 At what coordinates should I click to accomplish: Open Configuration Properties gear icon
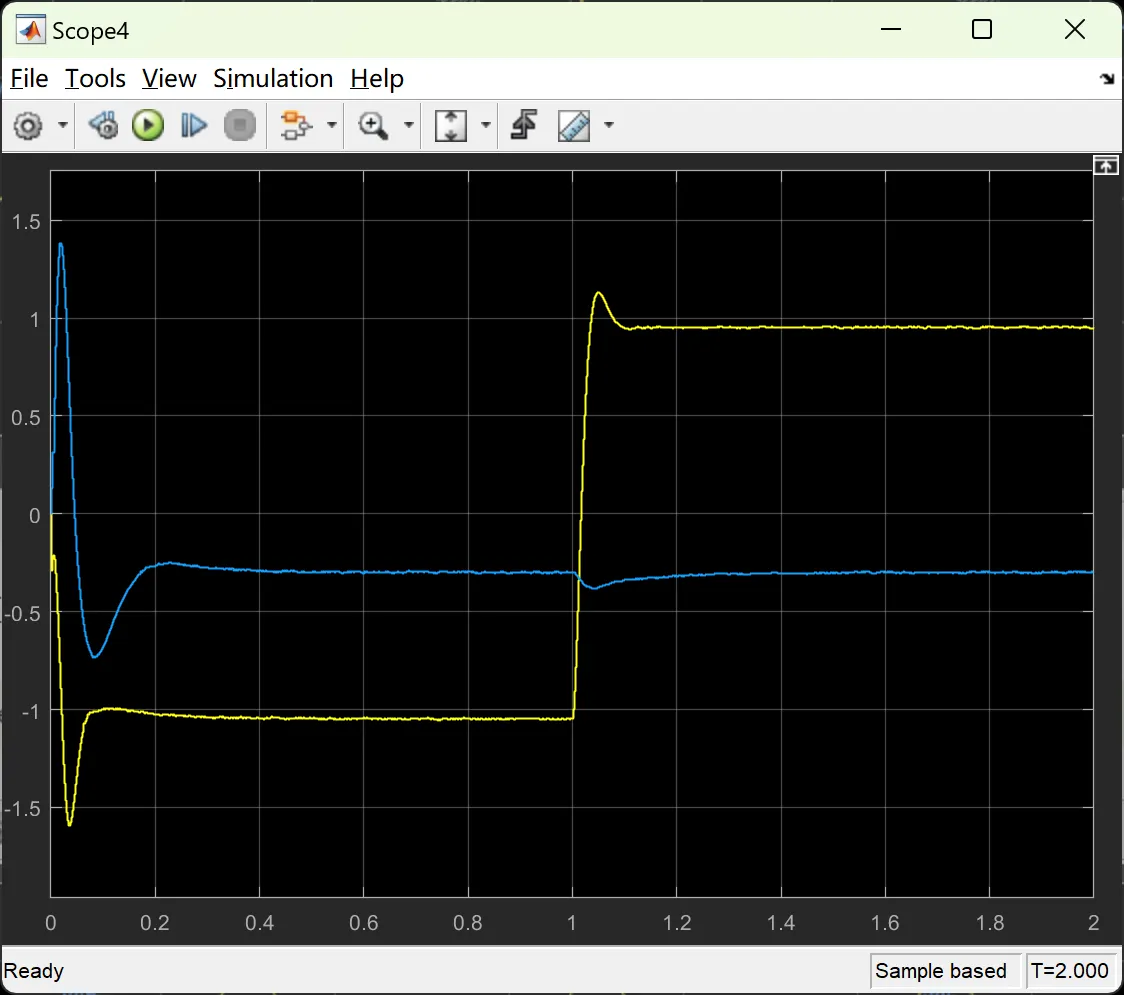(x=28, y=126)
